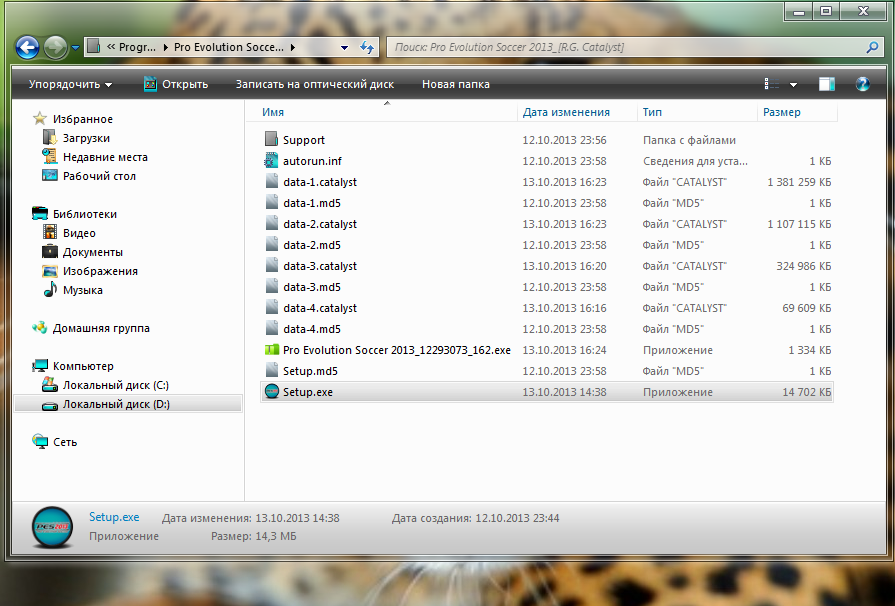895x606 pixels.
Task: Change view with the view mode icon
Action: 772,84
